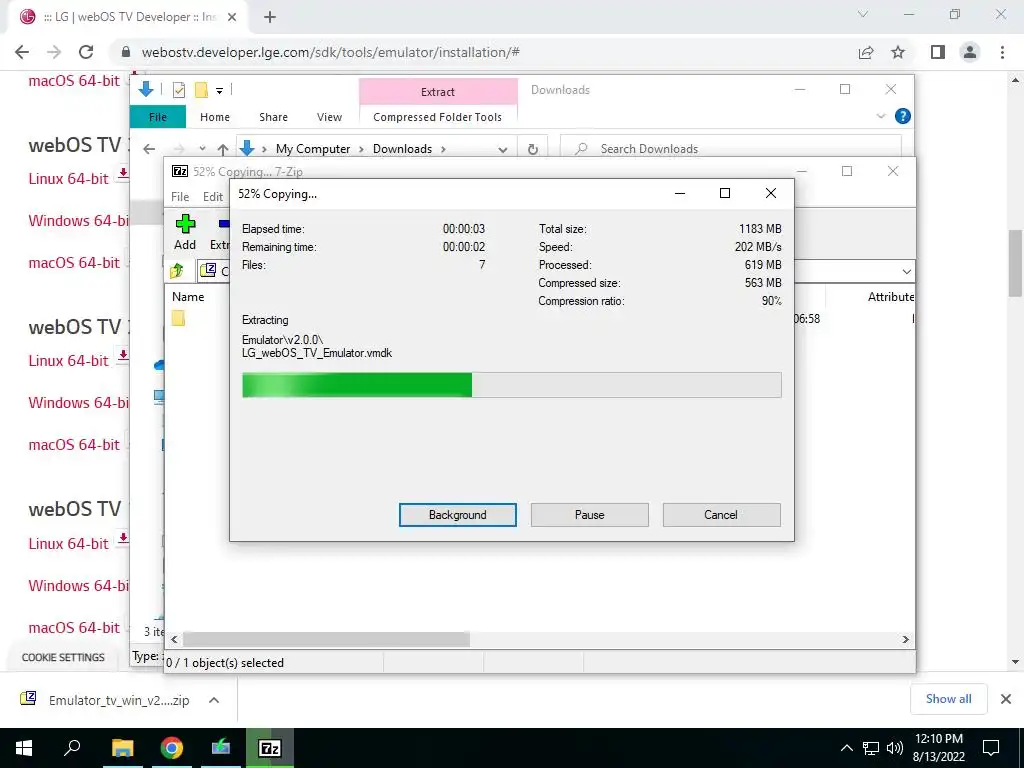Select the folder item in 7-Zip list
Image resolution: width=1024 pixels, height=768 pixels.
point(178,318)
